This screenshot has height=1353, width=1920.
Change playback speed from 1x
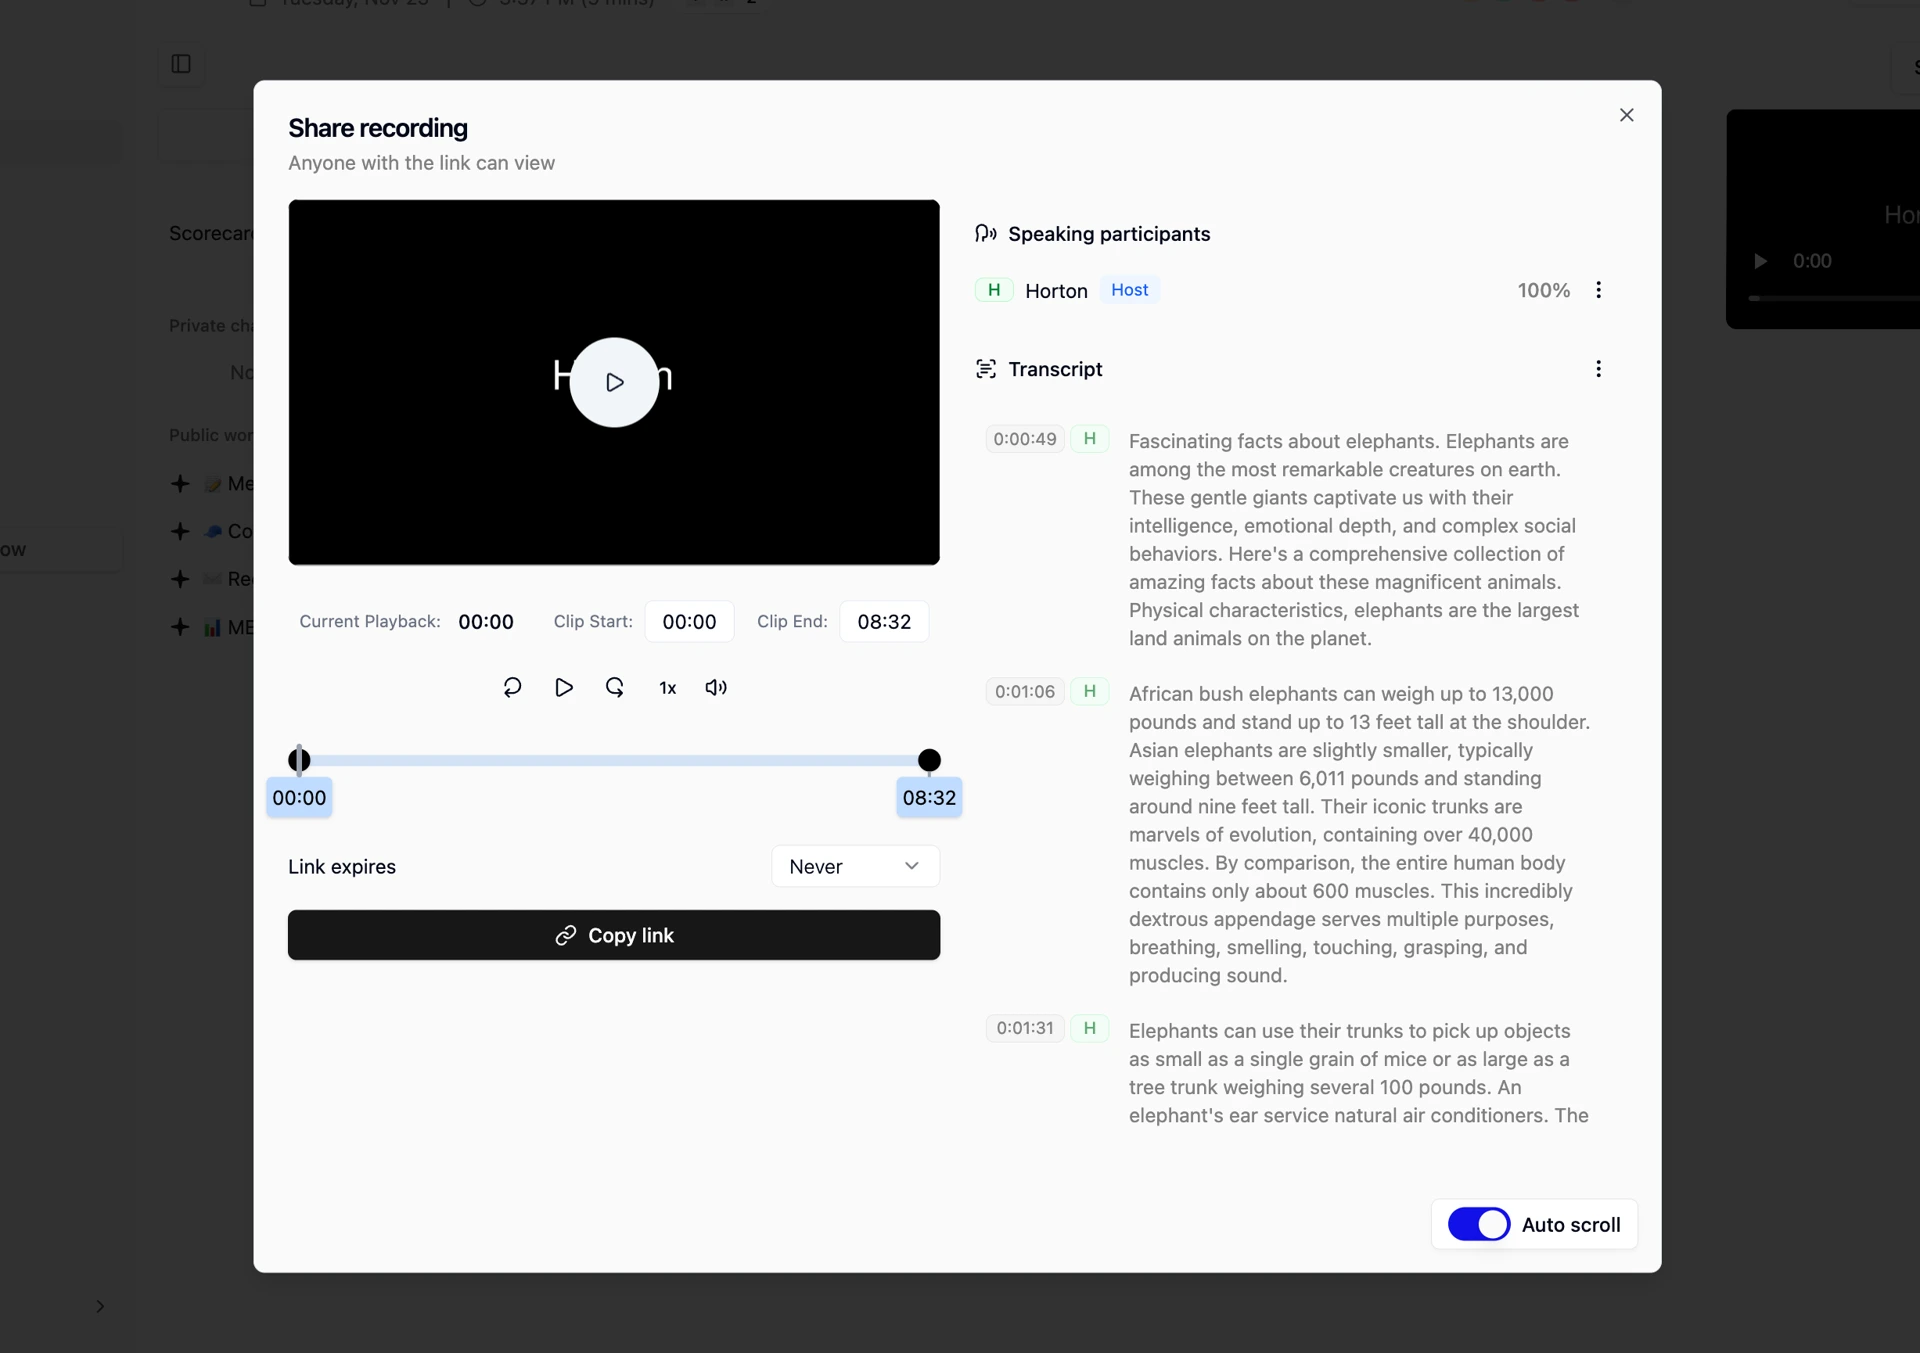(x=667, y=688)
